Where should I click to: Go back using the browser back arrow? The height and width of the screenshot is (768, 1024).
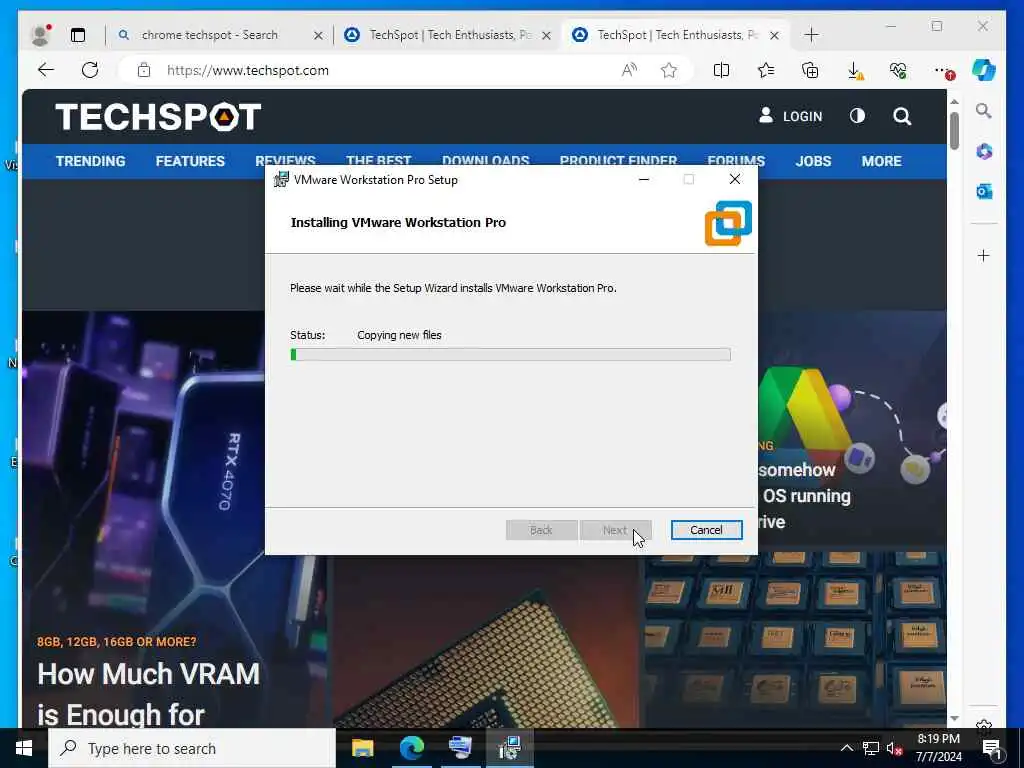[46, 70]
